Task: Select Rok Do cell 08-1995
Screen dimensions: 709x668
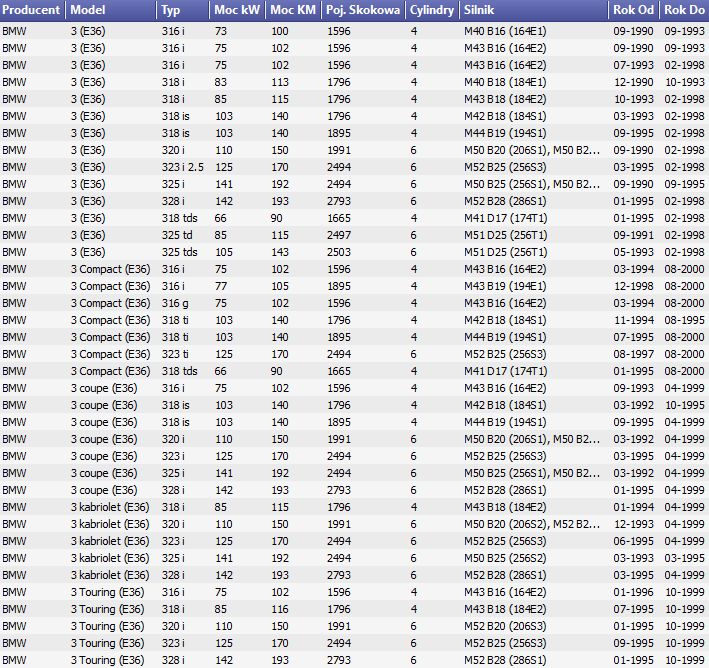Action: 684,320
